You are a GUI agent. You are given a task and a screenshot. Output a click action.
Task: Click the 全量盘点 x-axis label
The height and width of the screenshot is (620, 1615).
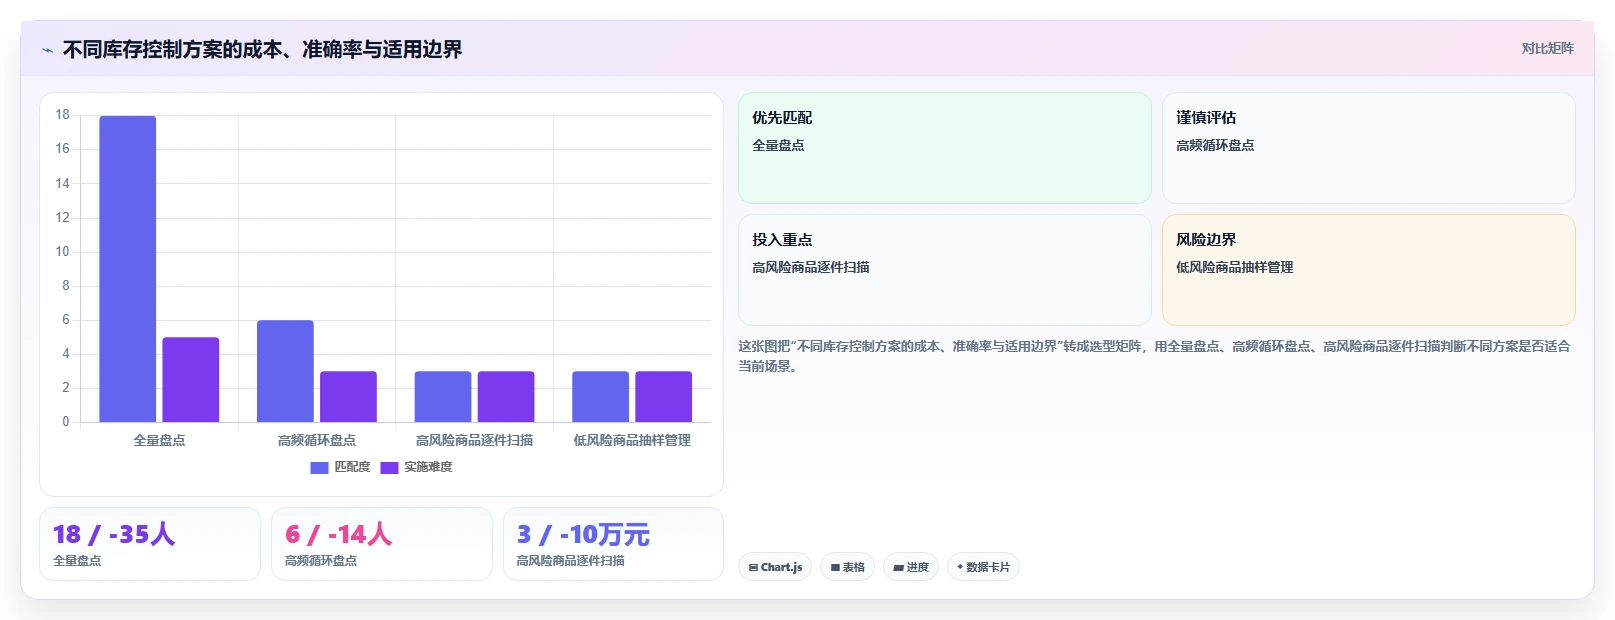pyautogui.click(x=159, y=440)
